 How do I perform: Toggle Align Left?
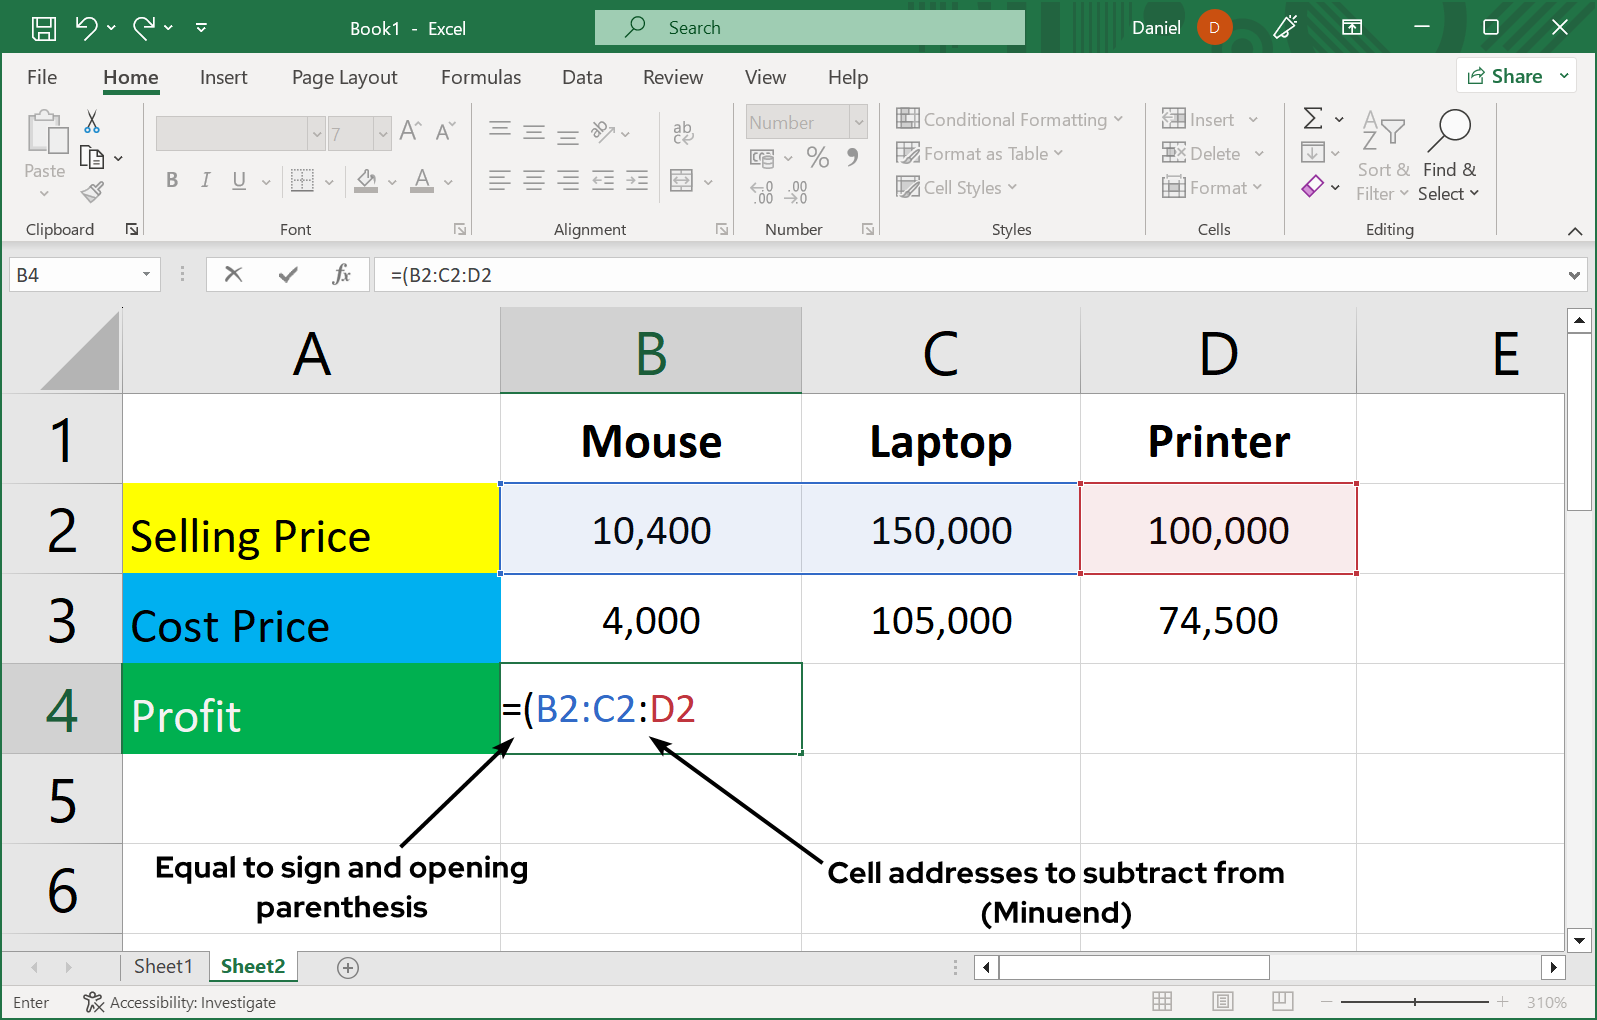click(500, 180)
